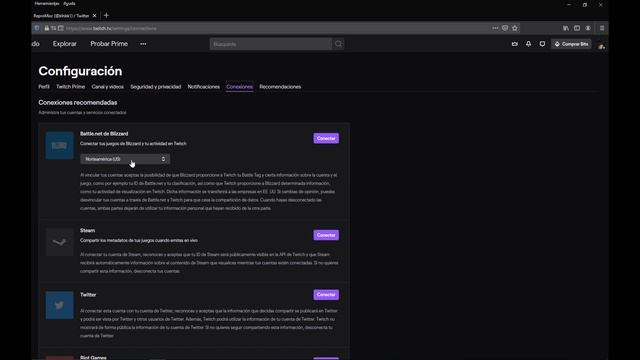Connect the Battle.net de Blizzard account

326,138
